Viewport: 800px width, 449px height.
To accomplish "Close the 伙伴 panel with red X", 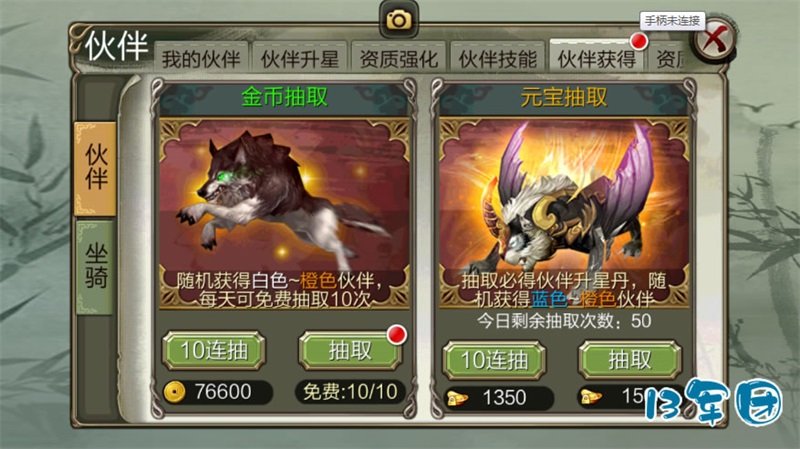I will (715, 40).
